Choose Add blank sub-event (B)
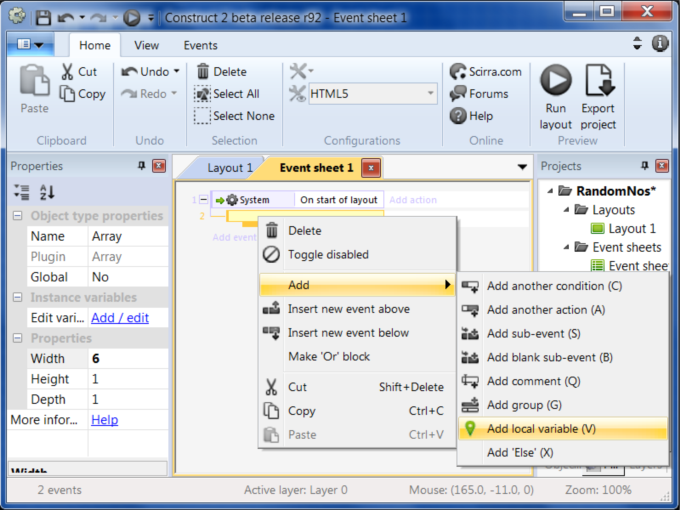680x510 pixels. tap(562, 357)
